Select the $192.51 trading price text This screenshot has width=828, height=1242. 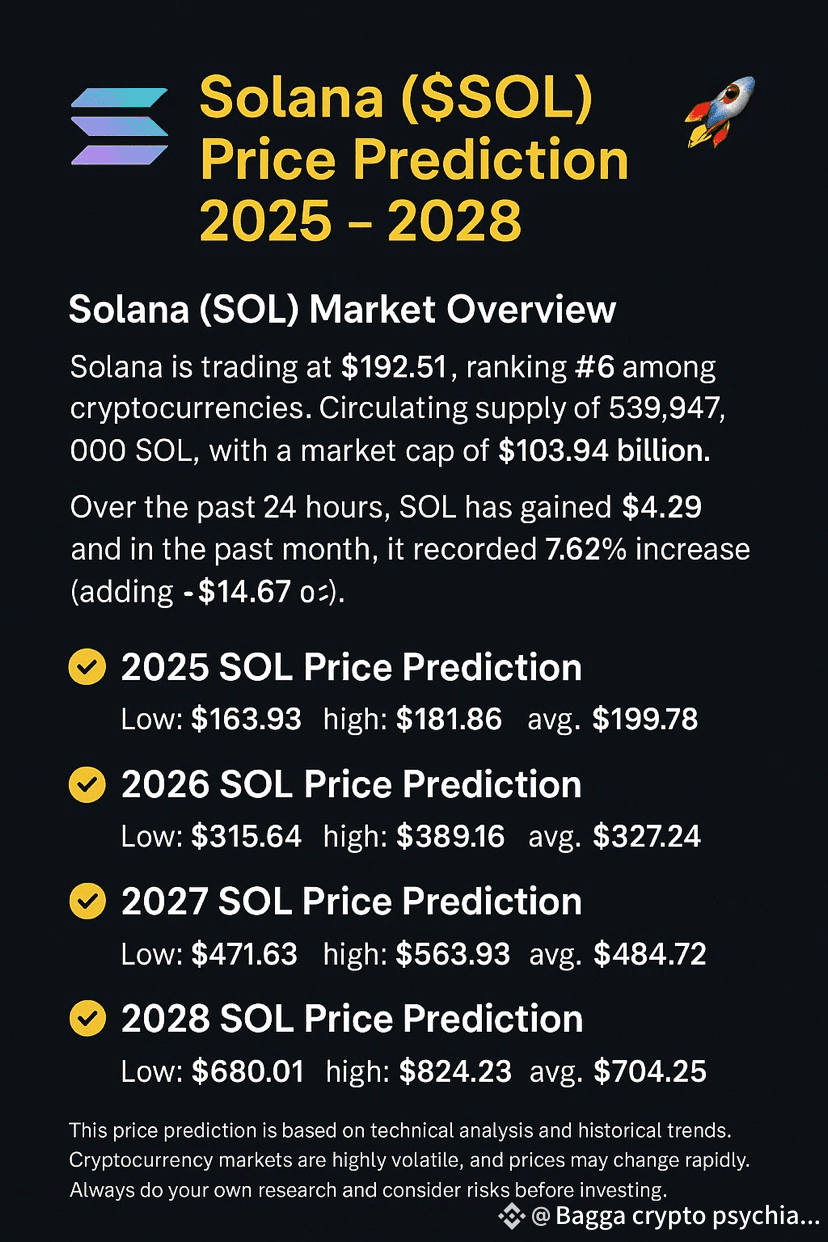(399, 368)
